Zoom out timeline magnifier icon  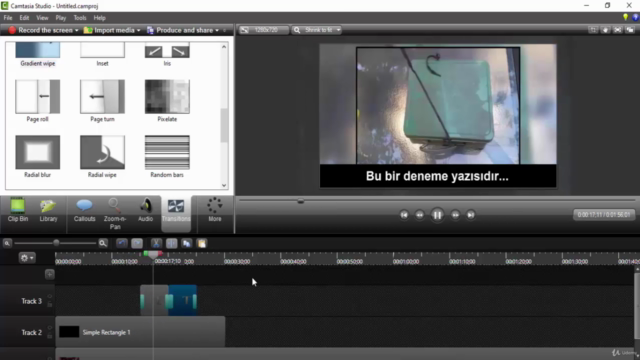tap(7, 243)
